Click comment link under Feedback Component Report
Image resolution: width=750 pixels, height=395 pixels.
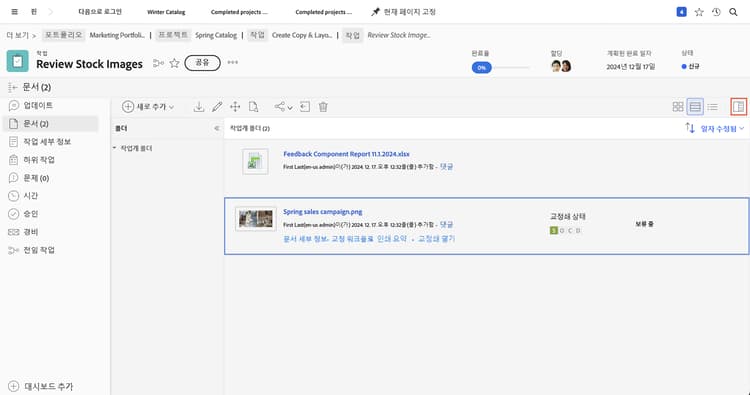[446, 166]
